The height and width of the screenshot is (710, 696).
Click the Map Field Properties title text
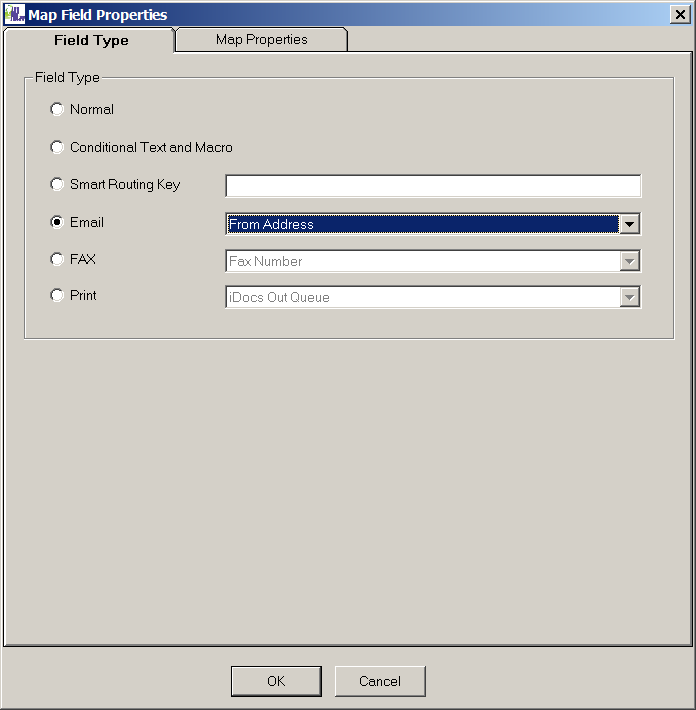(98, 15)
